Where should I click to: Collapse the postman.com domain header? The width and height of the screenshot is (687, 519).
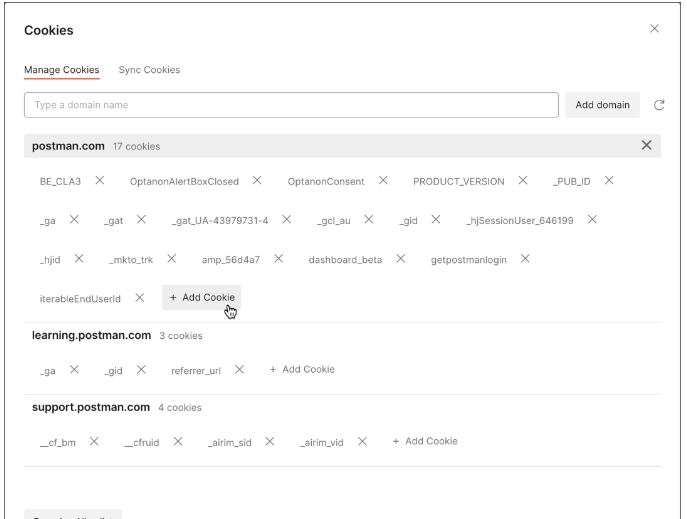pyautogui.click(x=68, y=146)
